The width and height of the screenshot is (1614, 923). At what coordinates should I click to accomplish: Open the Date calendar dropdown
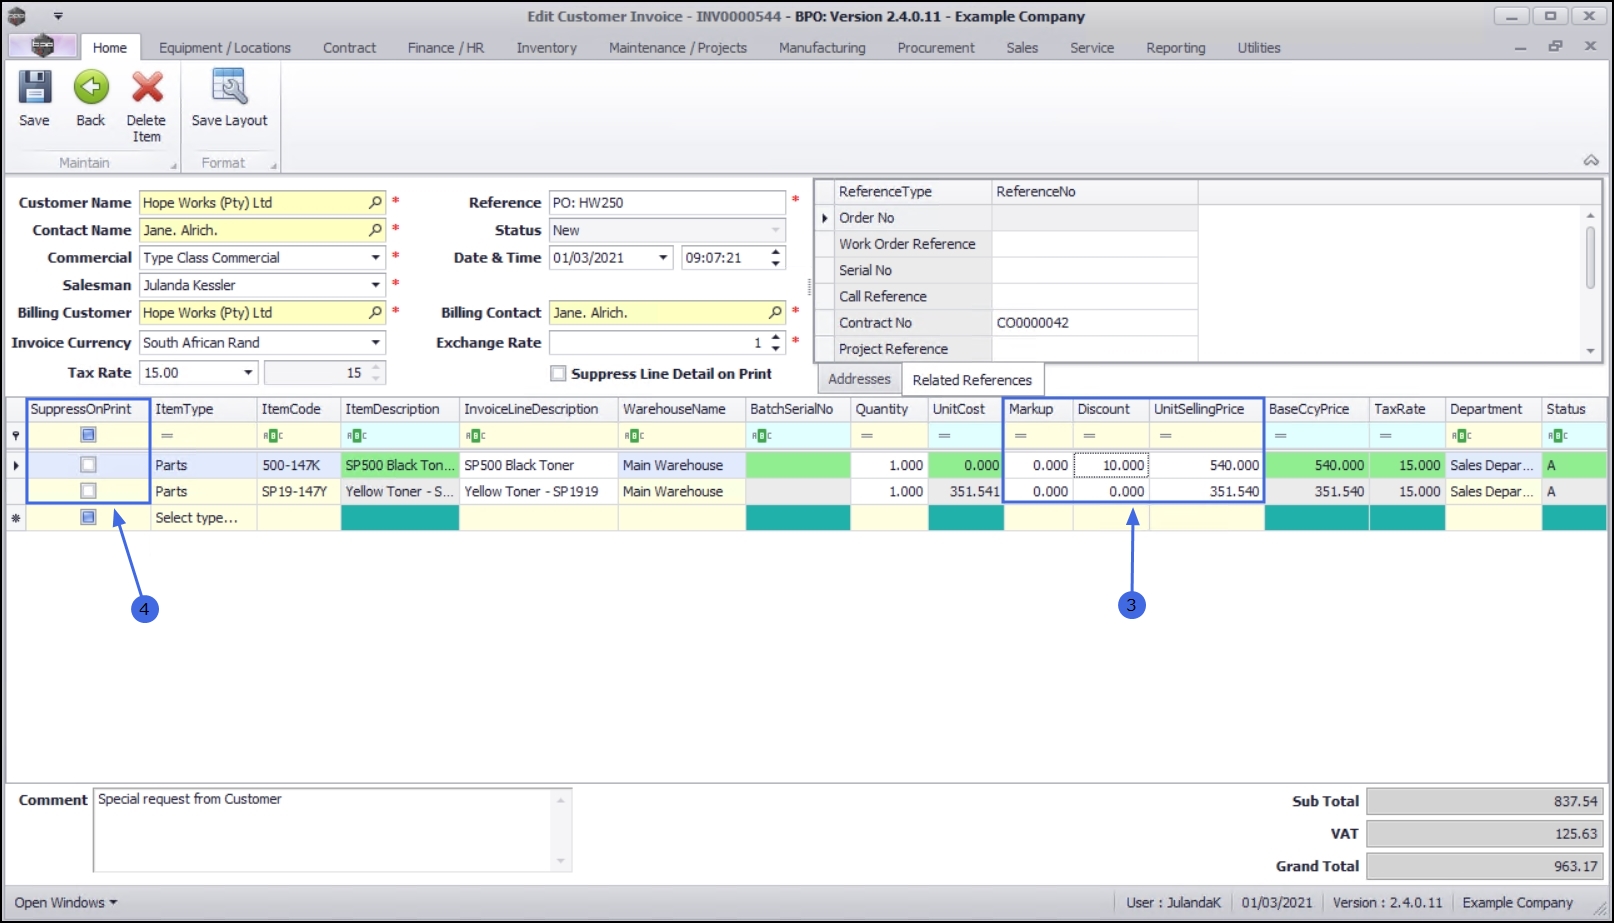coord(663,258)
